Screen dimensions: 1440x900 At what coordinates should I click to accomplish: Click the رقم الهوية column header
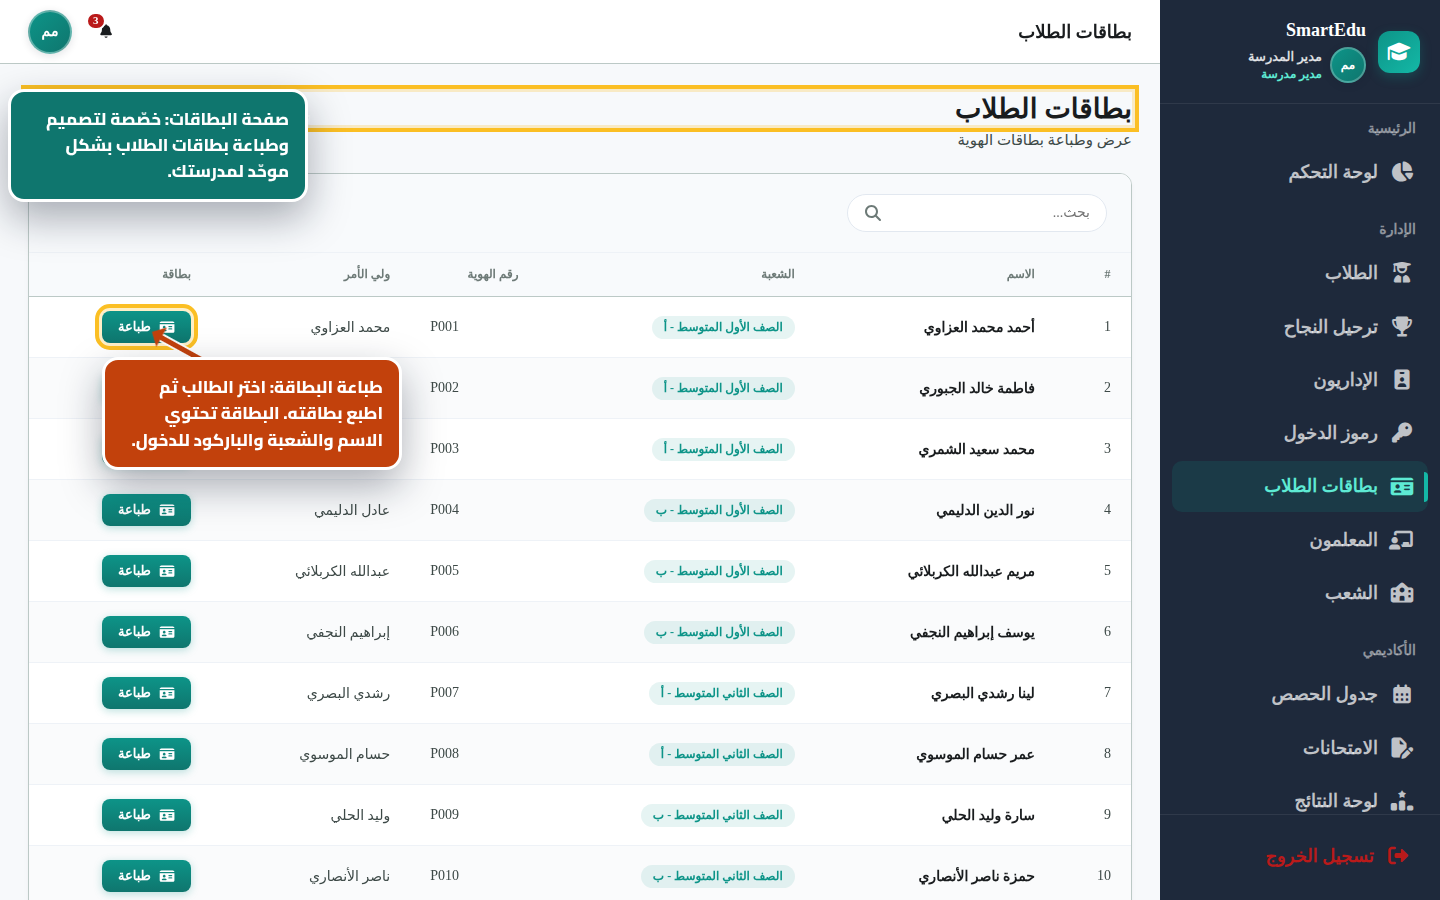pyautogui.click(x=493, y=274)
